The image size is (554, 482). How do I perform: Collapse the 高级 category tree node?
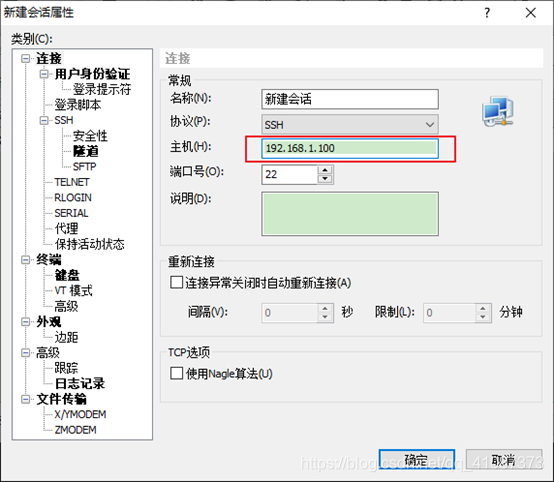click(x=25, y=353)
